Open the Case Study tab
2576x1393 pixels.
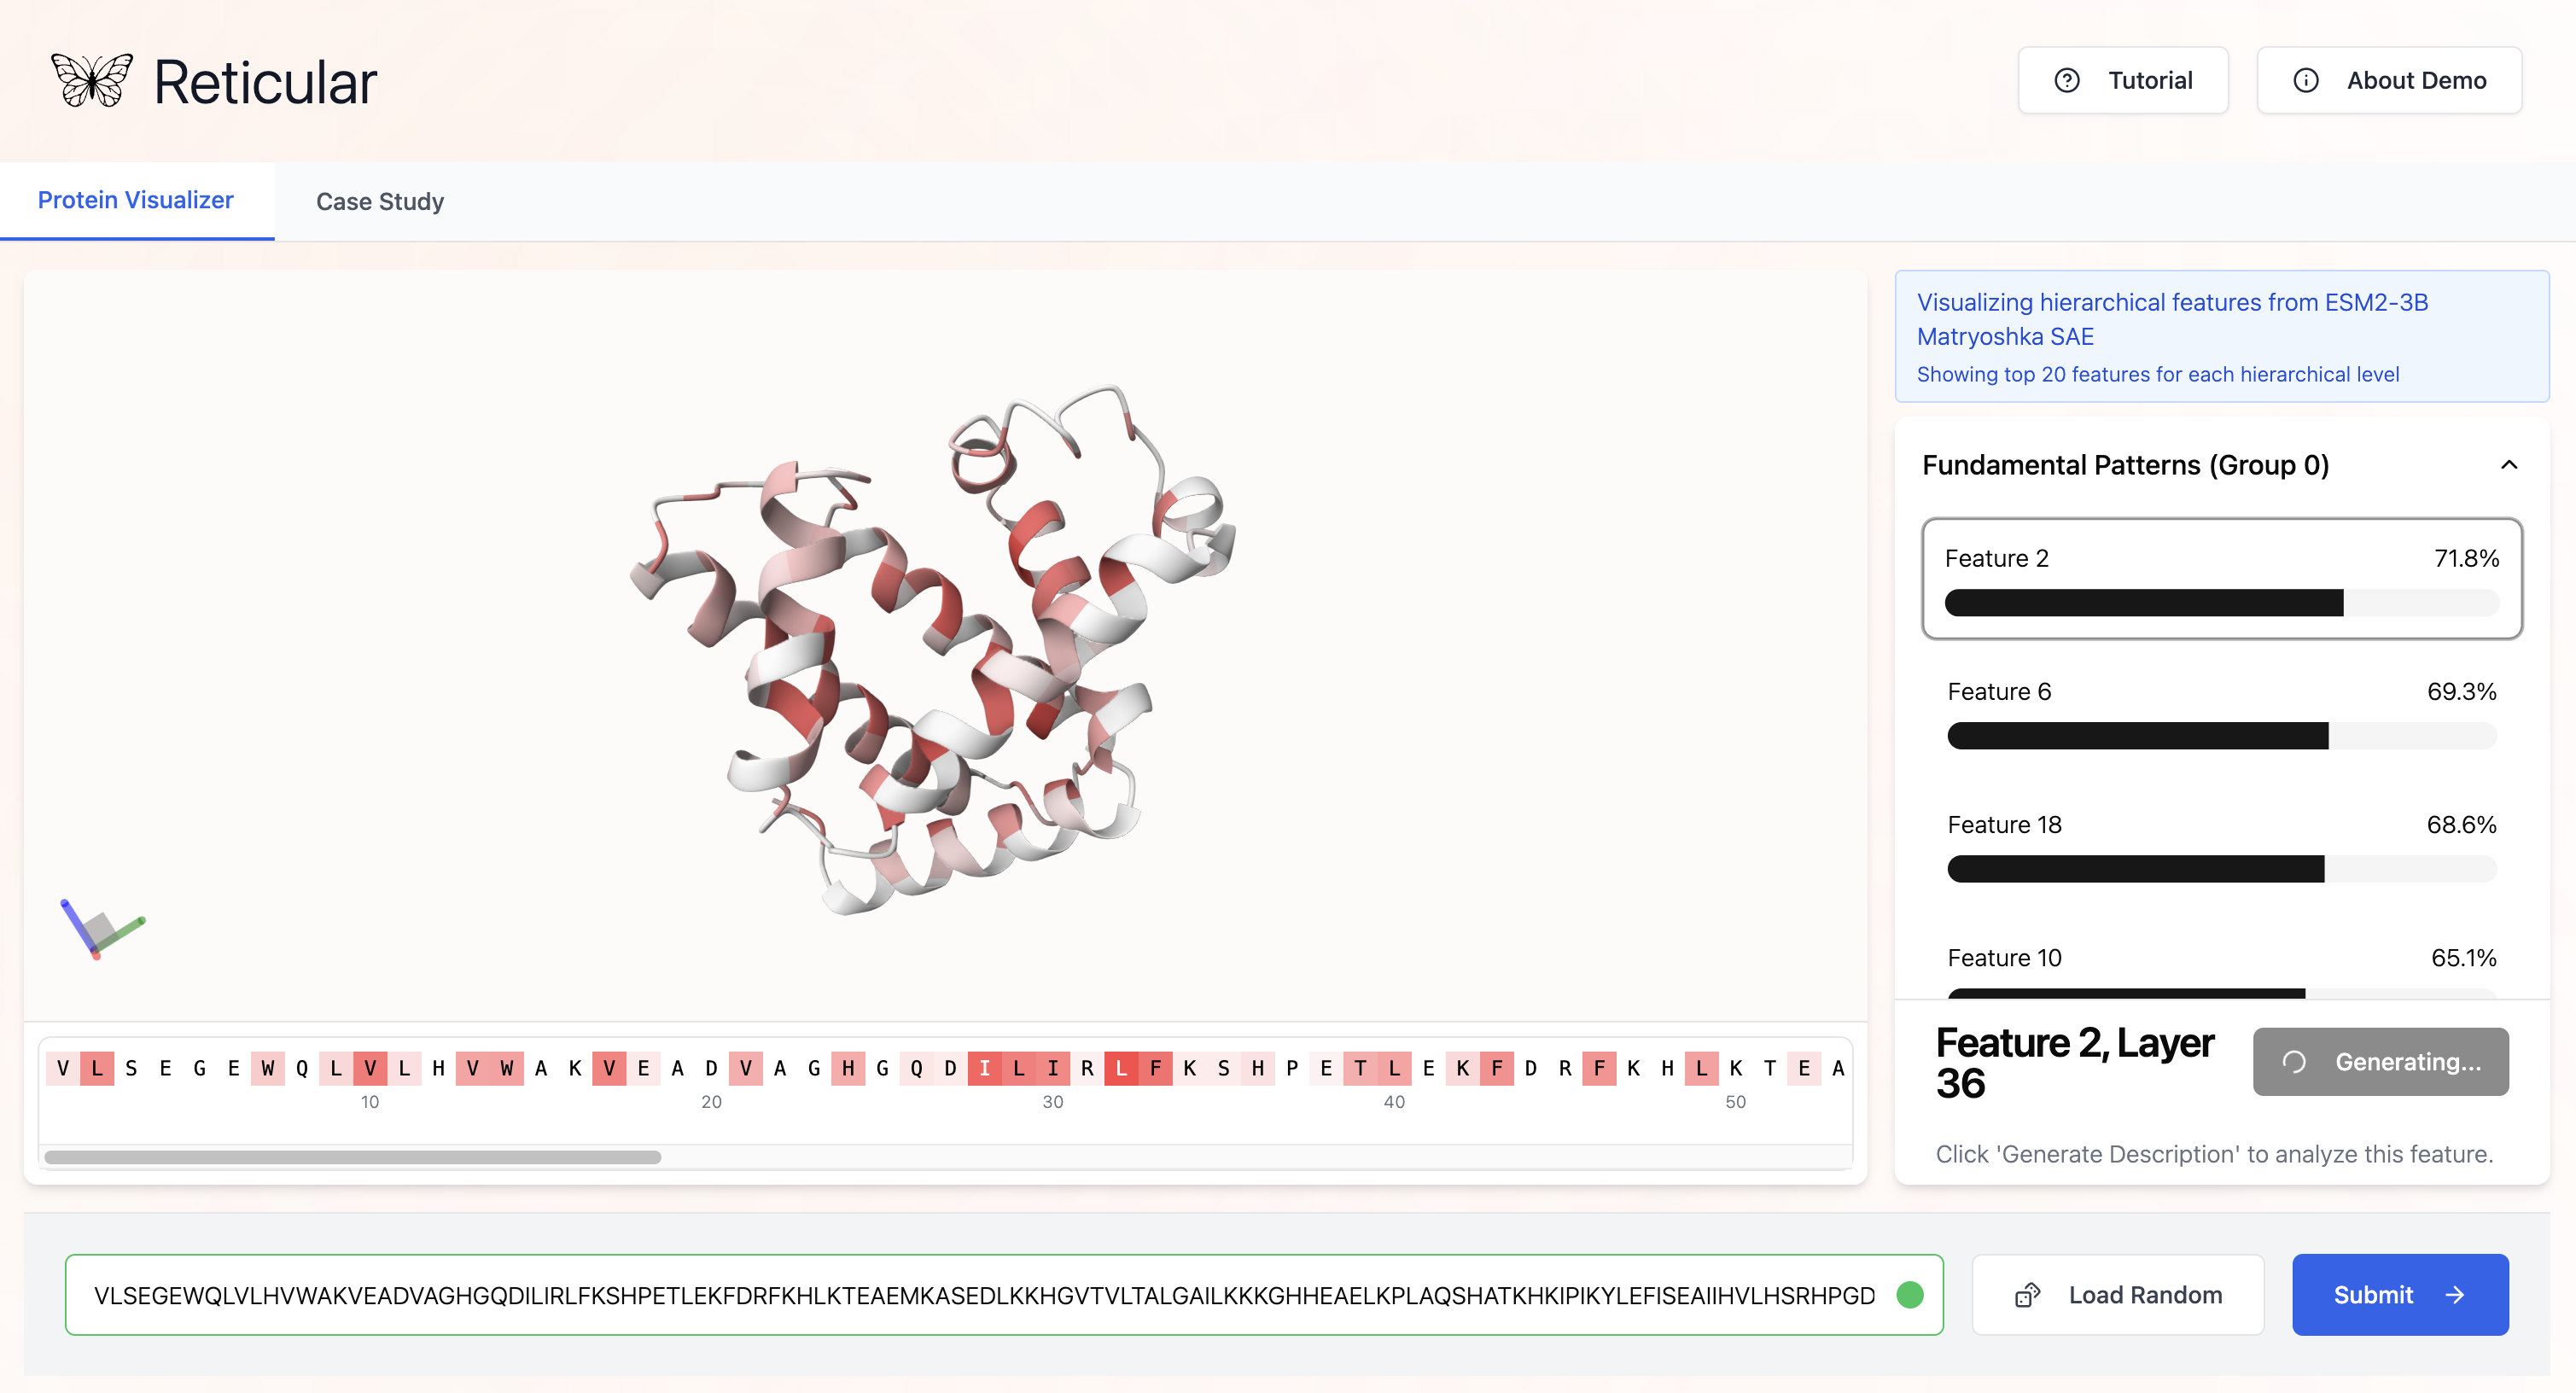pos(380,201)
